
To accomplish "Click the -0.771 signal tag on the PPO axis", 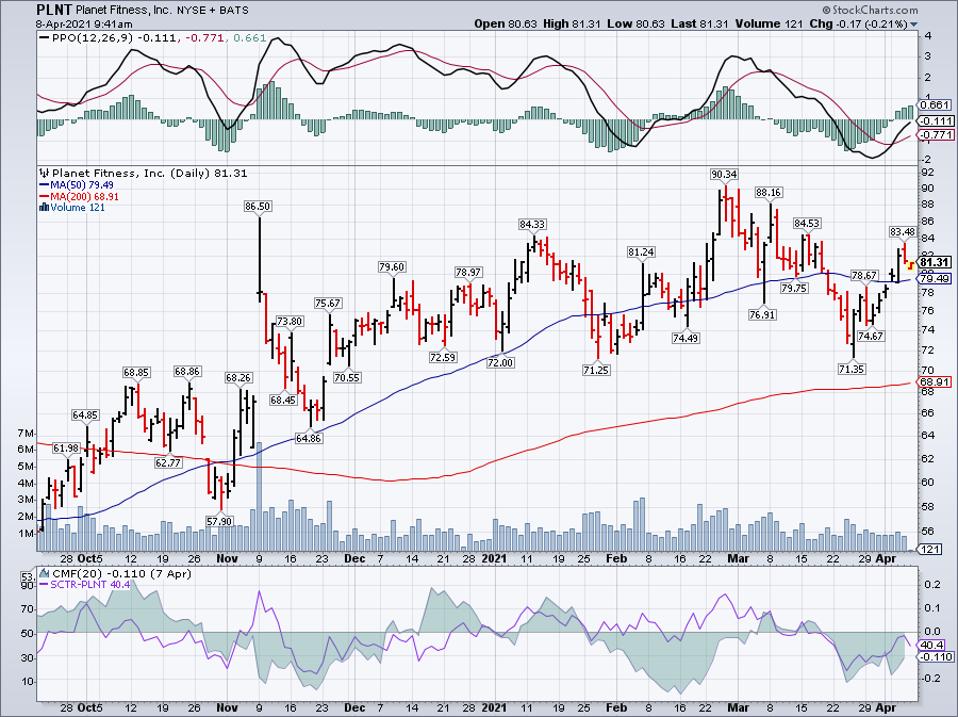I will click(937, 134).
